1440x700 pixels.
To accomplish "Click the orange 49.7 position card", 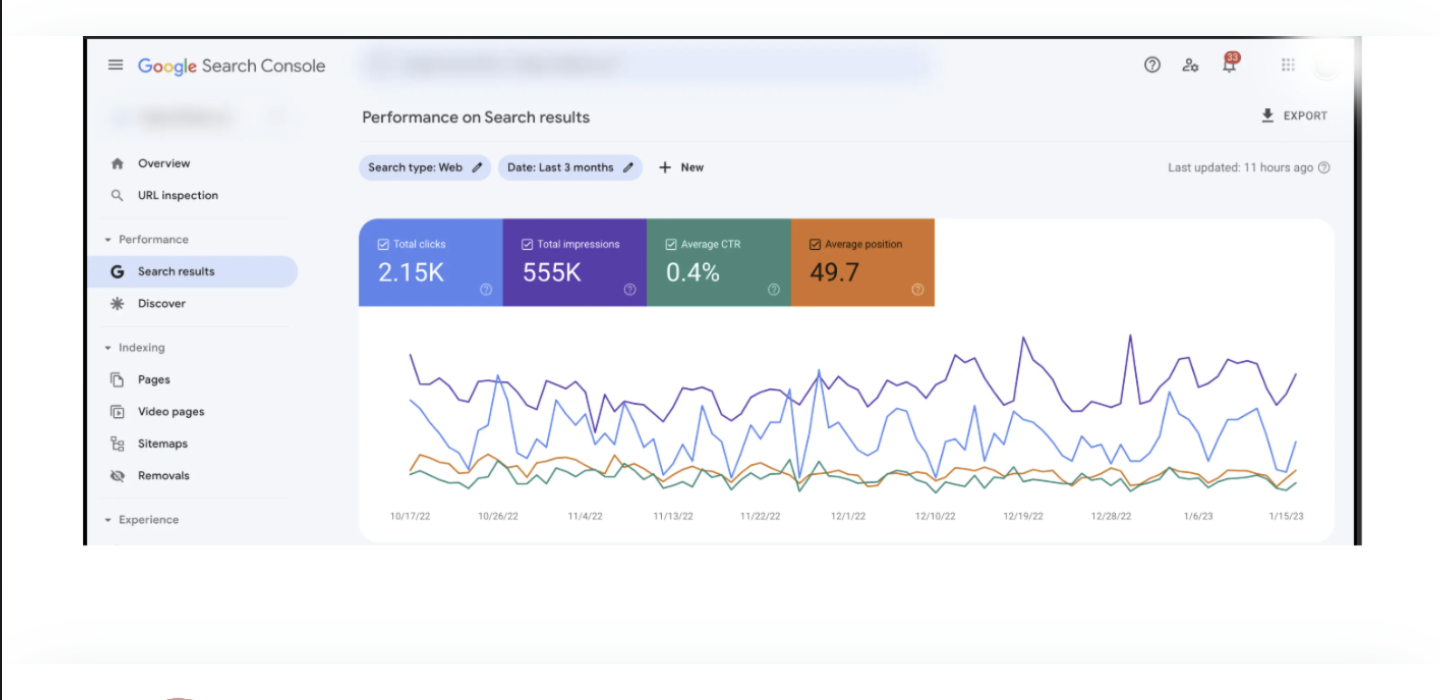I will coord(862,262).
